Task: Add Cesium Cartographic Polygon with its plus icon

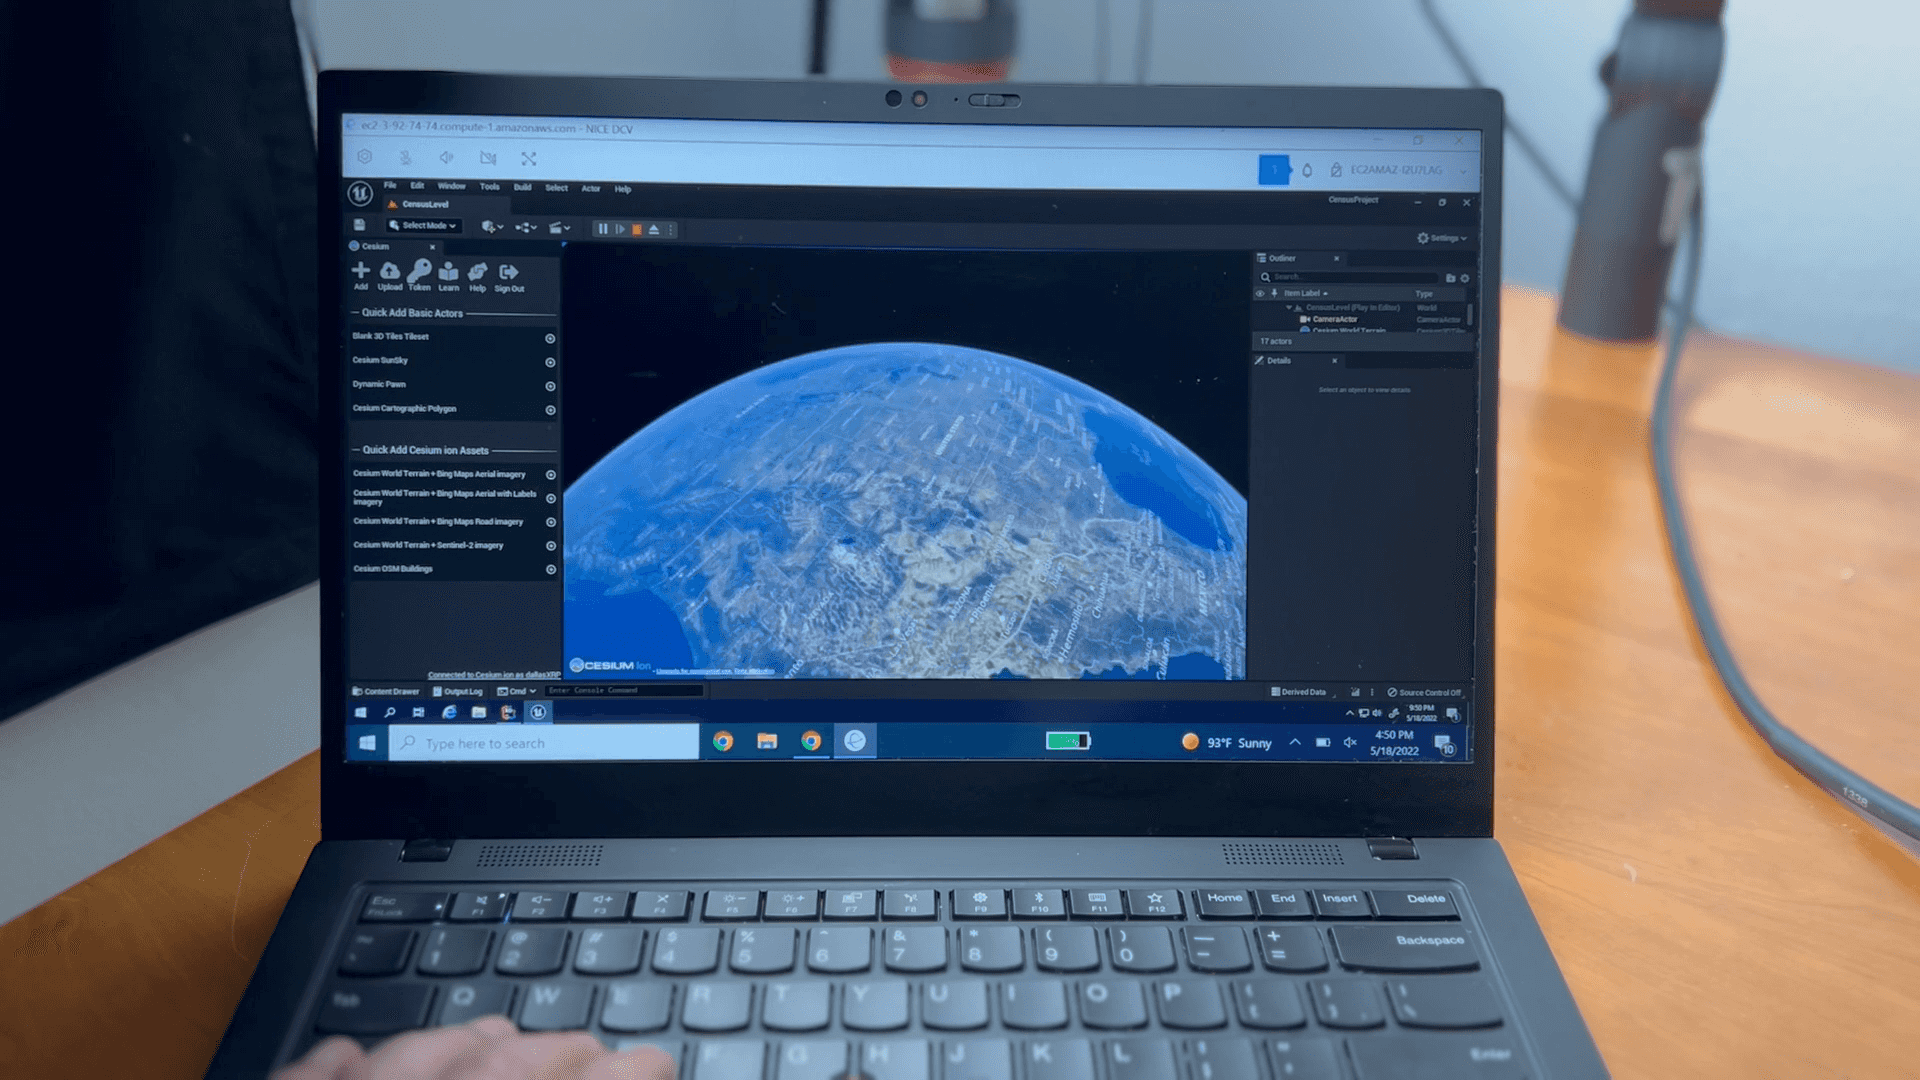Action: [x=550, y=410]
